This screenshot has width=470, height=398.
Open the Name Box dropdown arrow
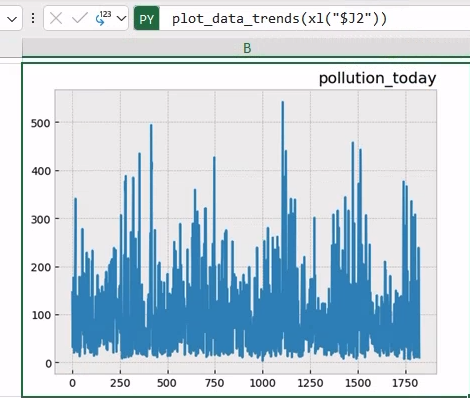point(12,19)
